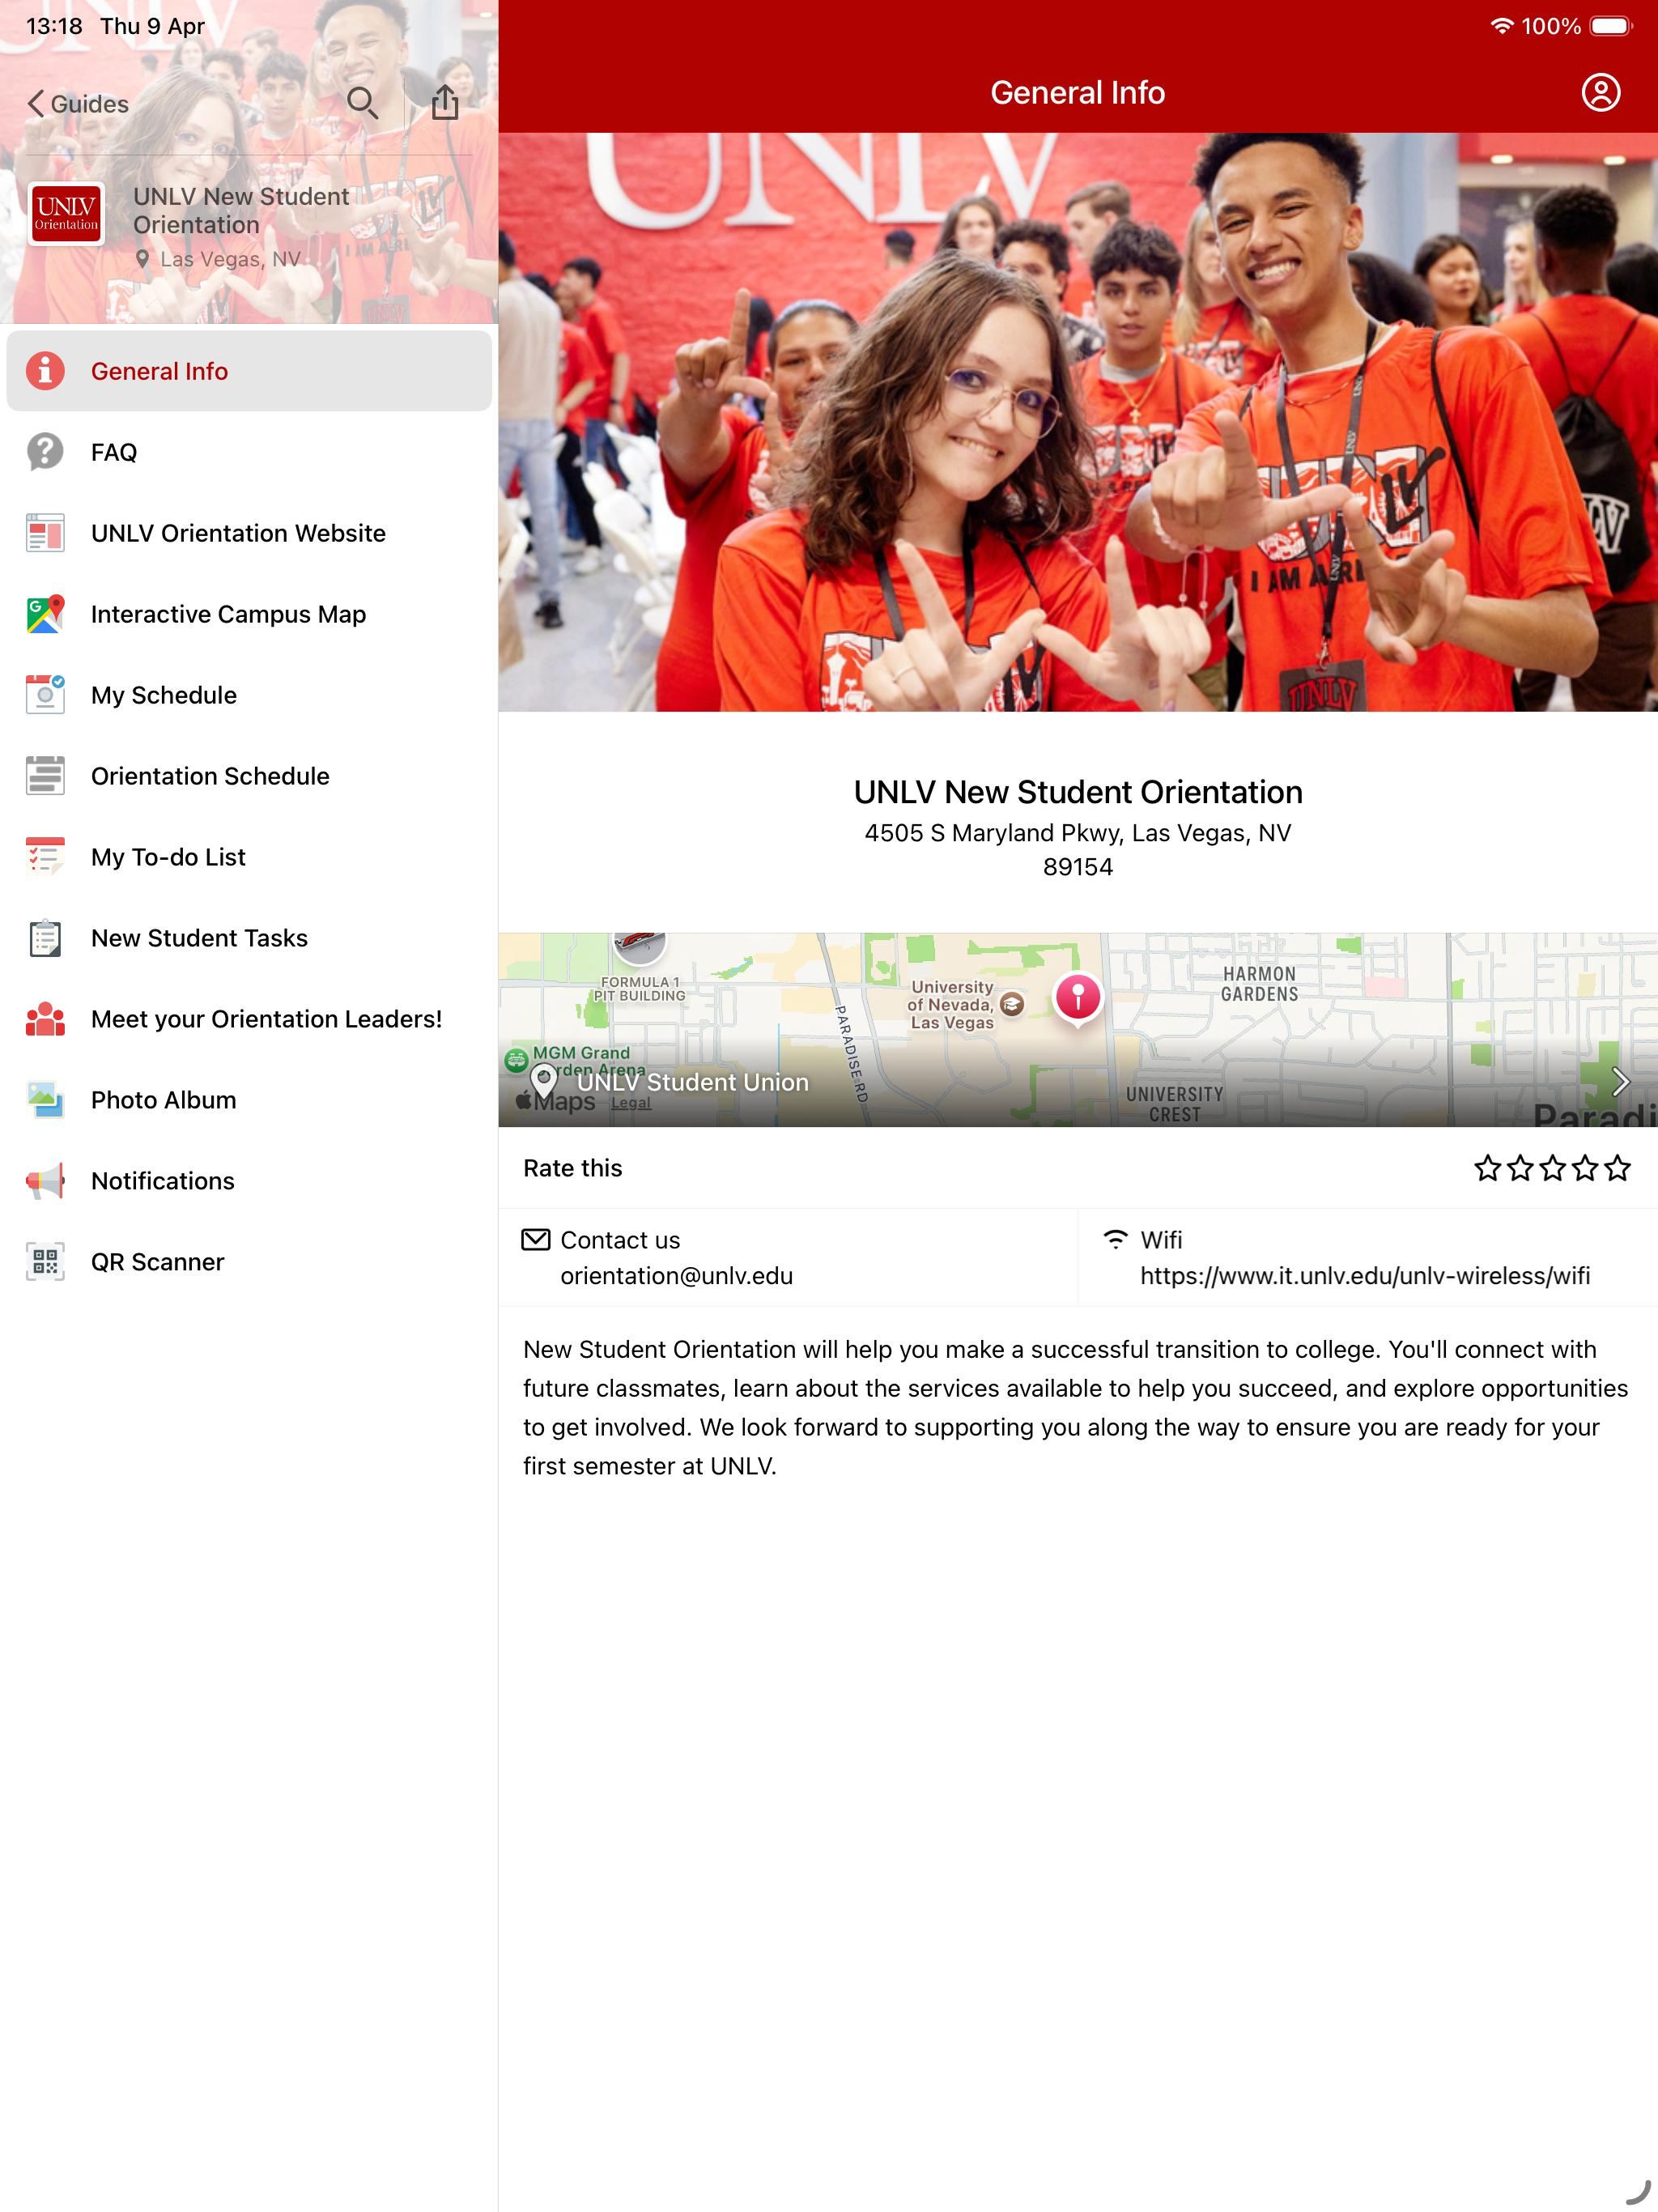This screenshot has width=1658, height=2212.
Task: Open Notifications
Action: coord(249,1181)
